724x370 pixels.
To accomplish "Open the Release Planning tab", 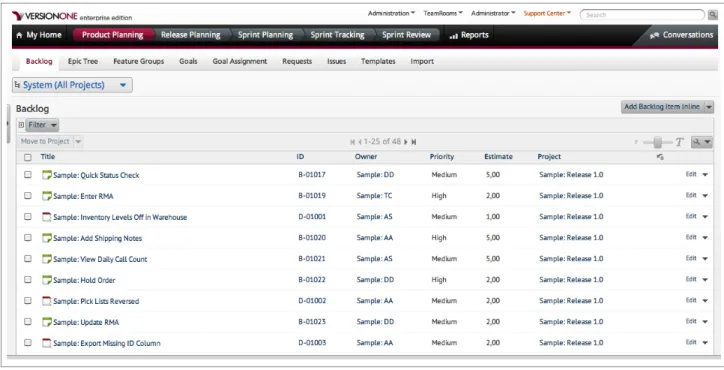I will coord(190,35).
